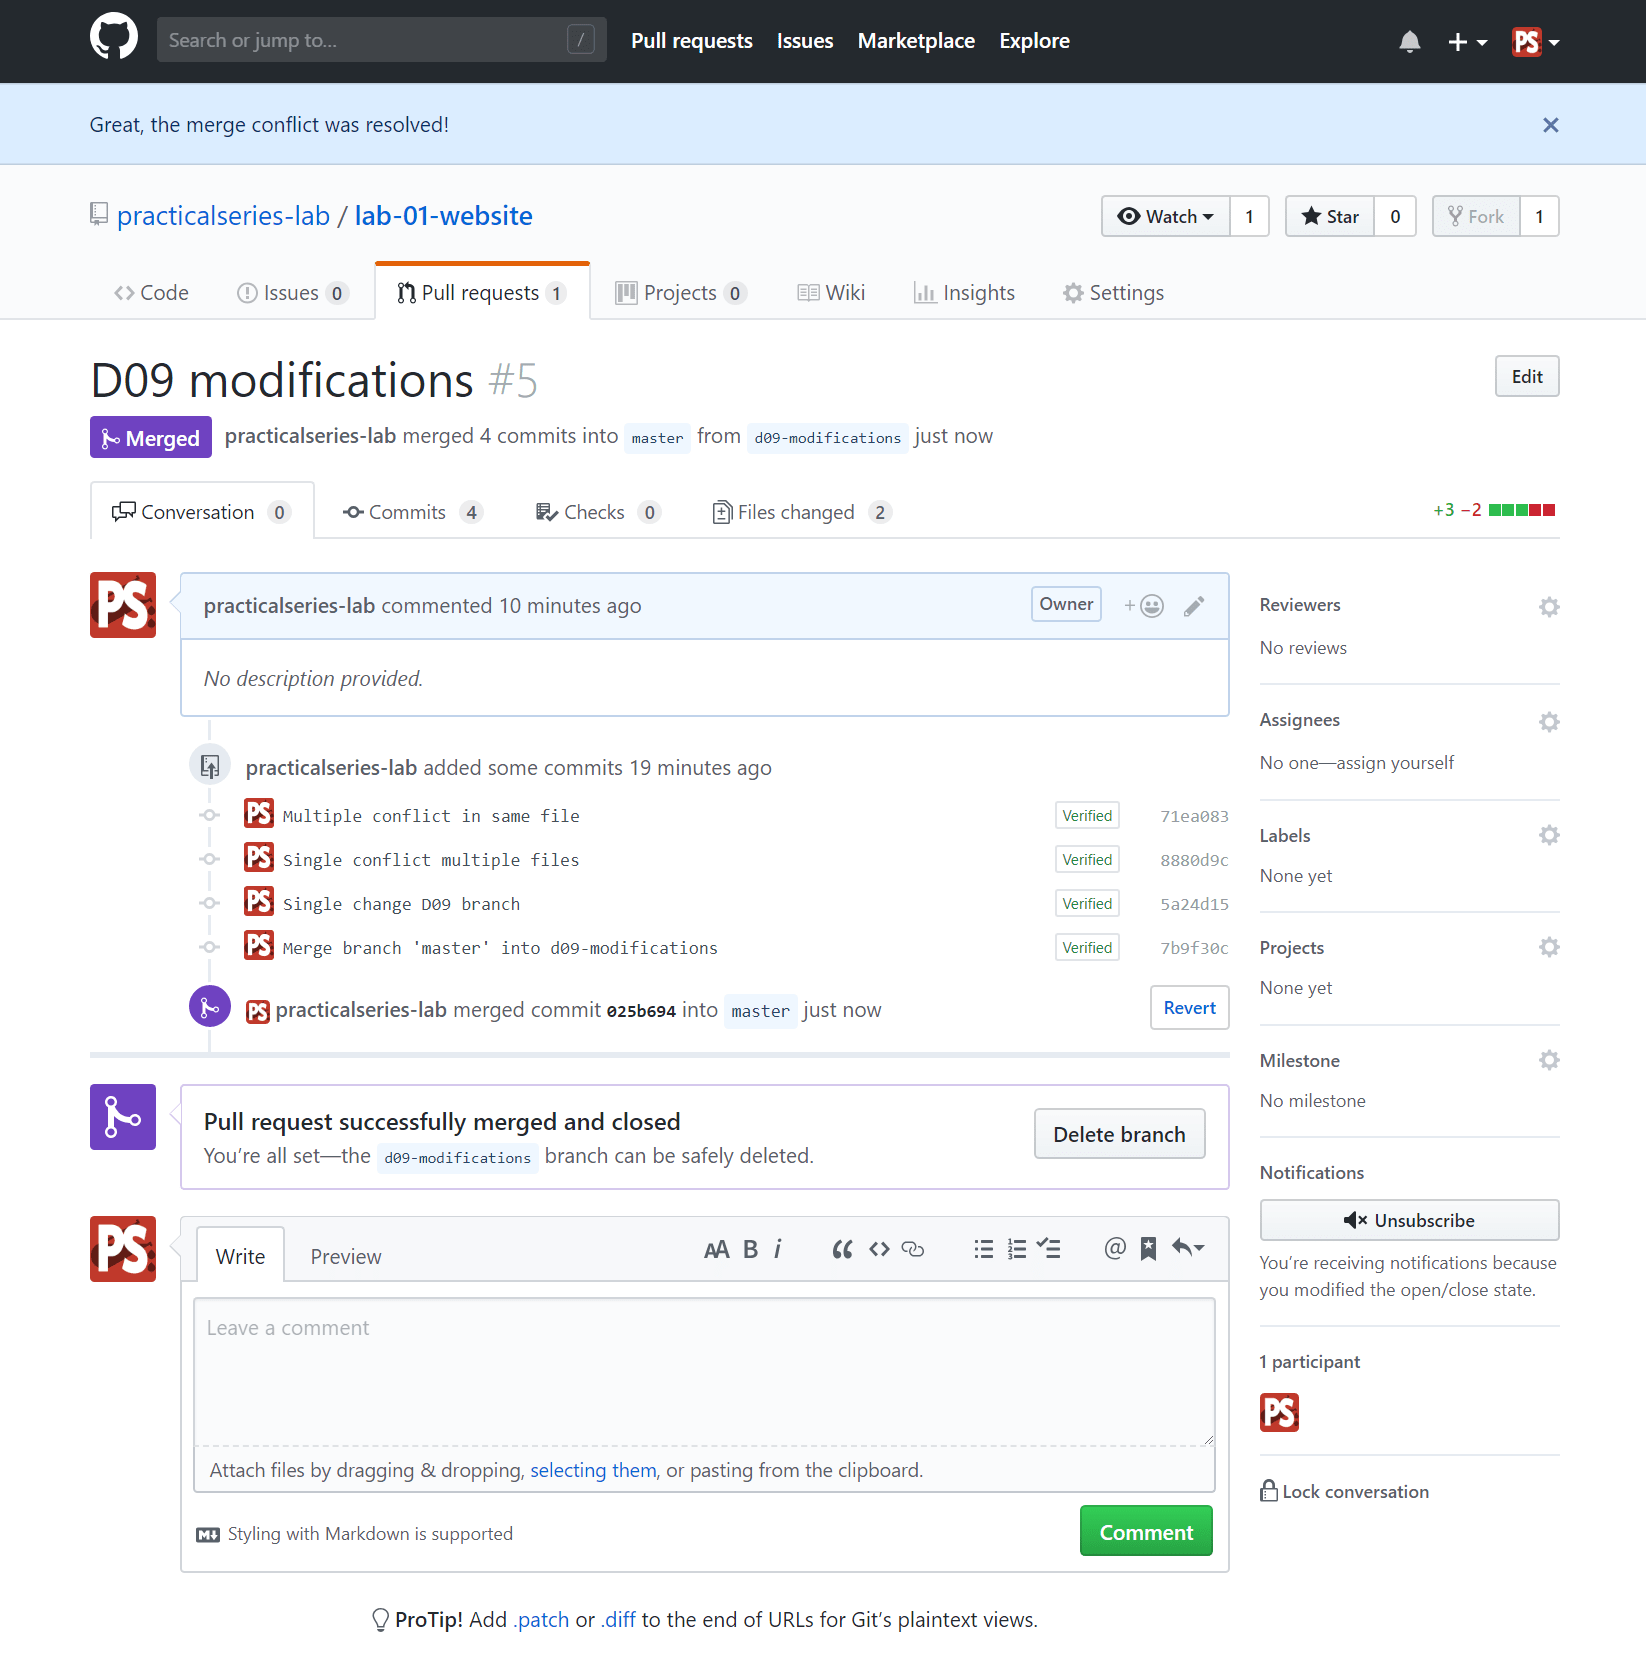Insert header text with AA icon

(x=716, y=1250)
